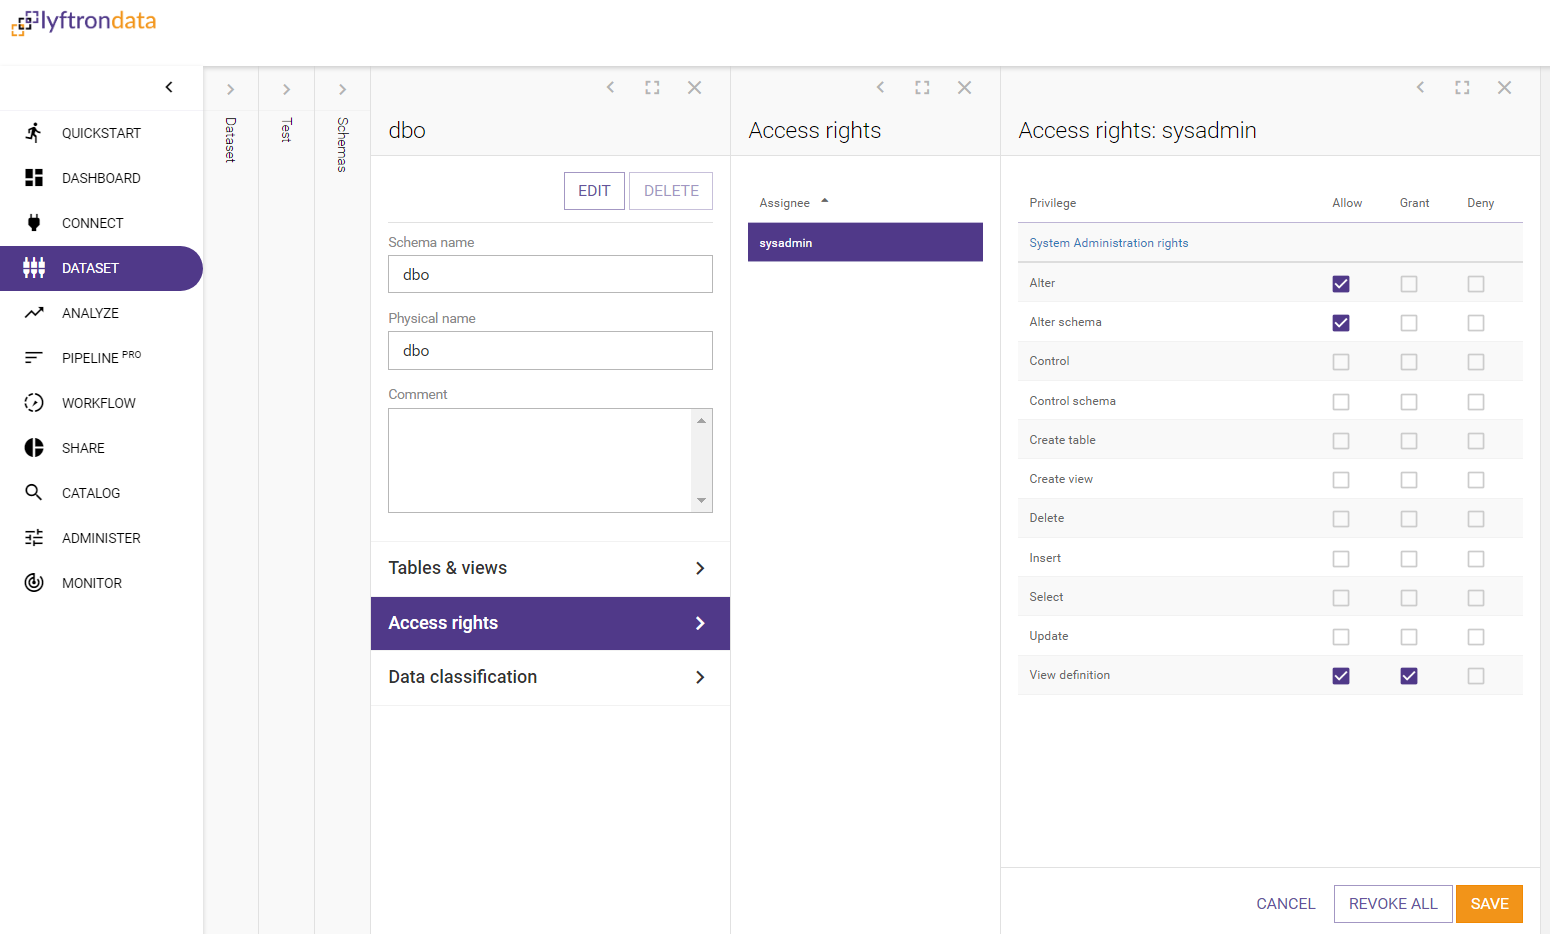This screenshot has height=934, width=1550.
Task: Click the Schema name input field
Action: (550, 274)
